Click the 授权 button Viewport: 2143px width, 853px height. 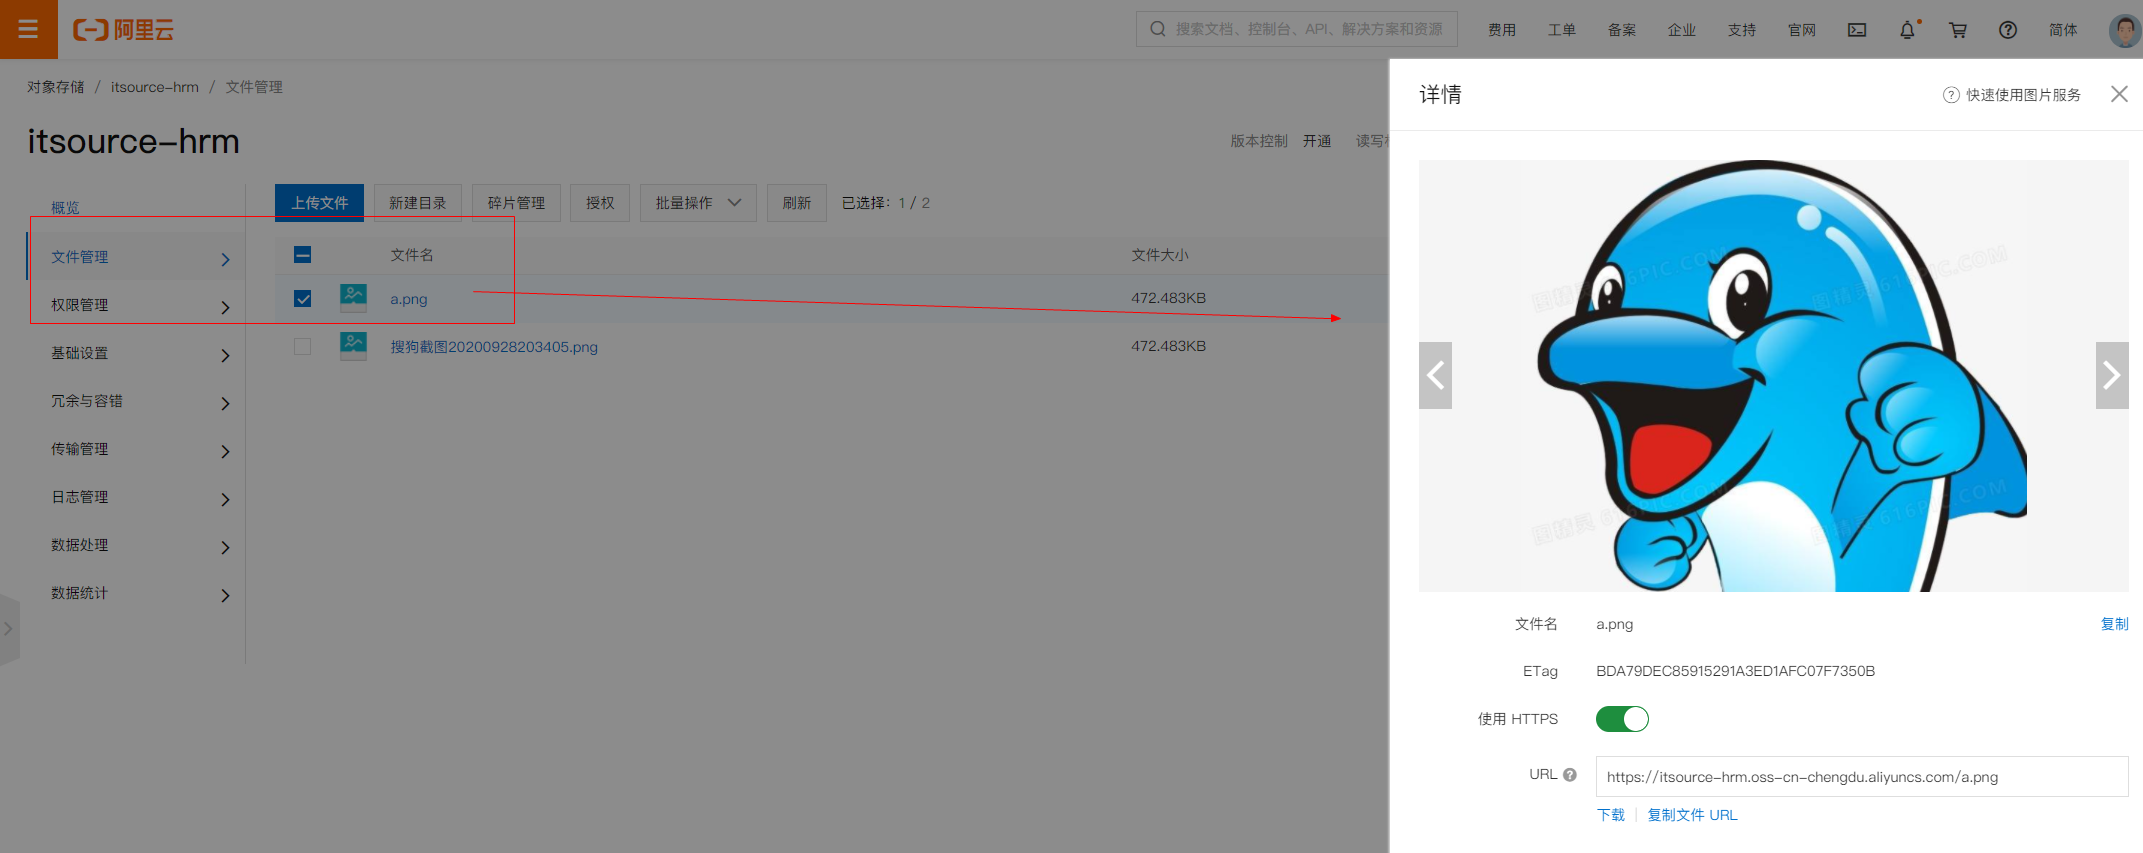coord(600,203)
